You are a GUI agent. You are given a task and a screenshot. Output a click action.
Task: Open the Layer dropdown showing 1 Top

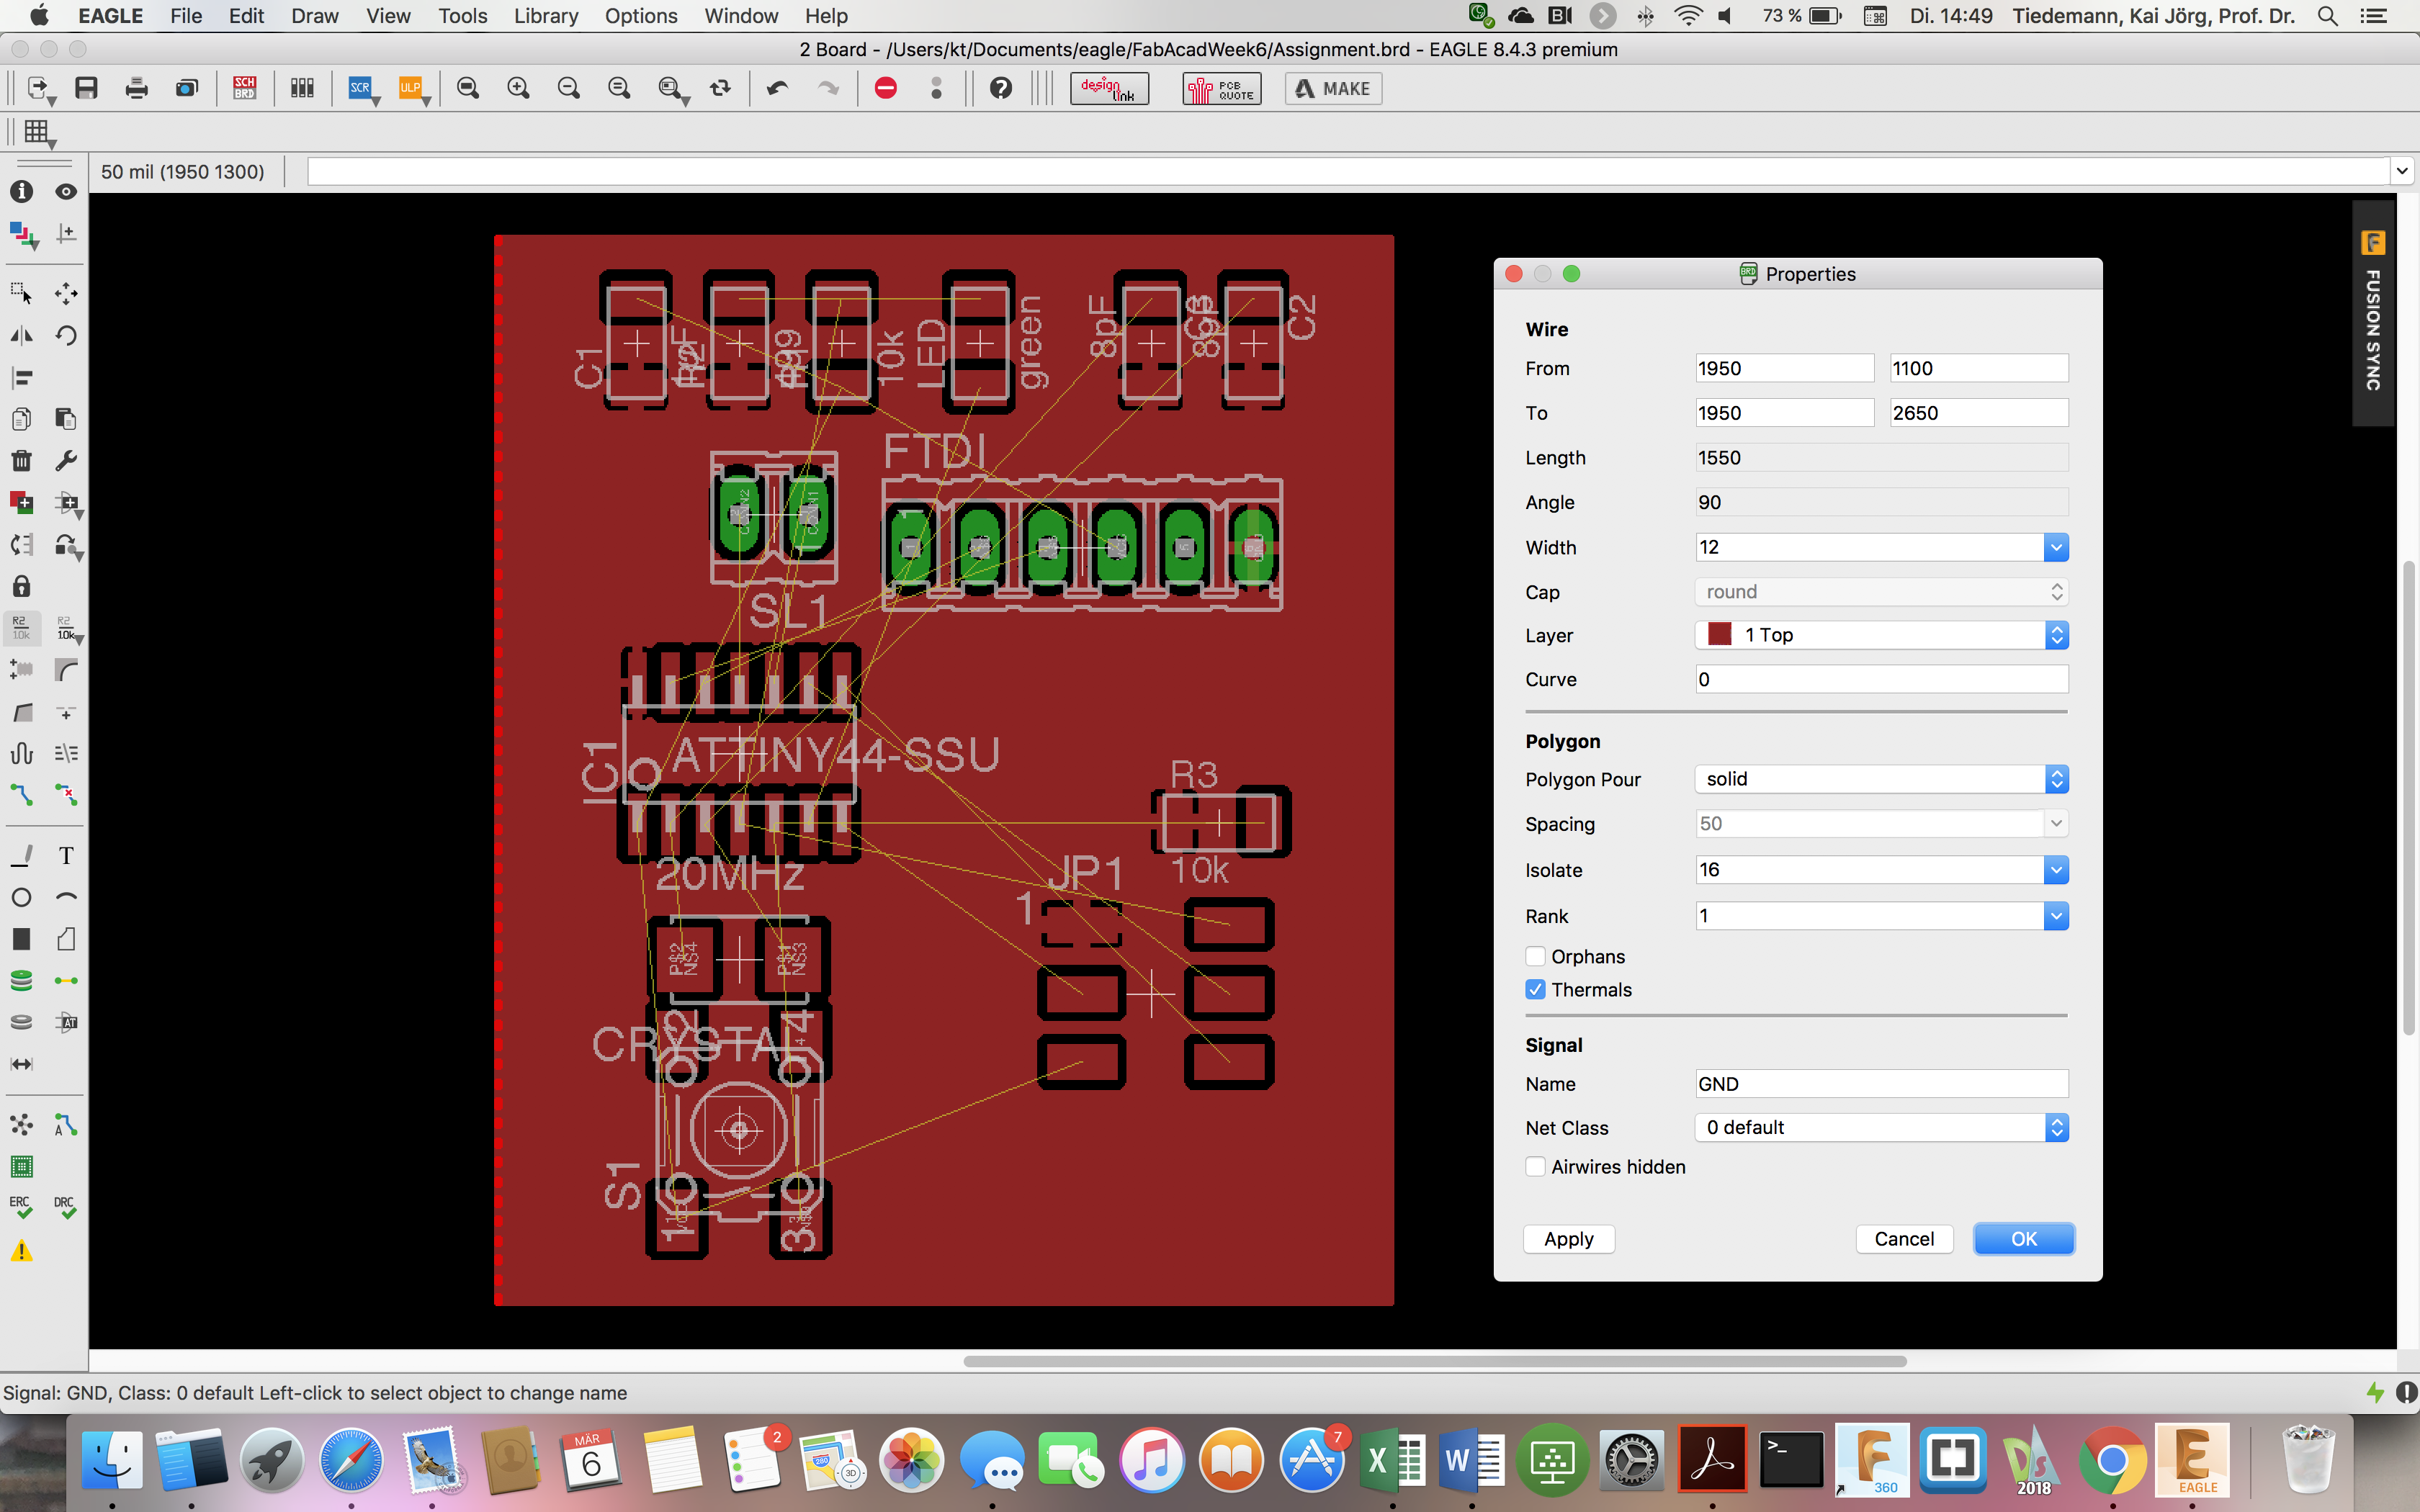click(x=1881, y=635)
